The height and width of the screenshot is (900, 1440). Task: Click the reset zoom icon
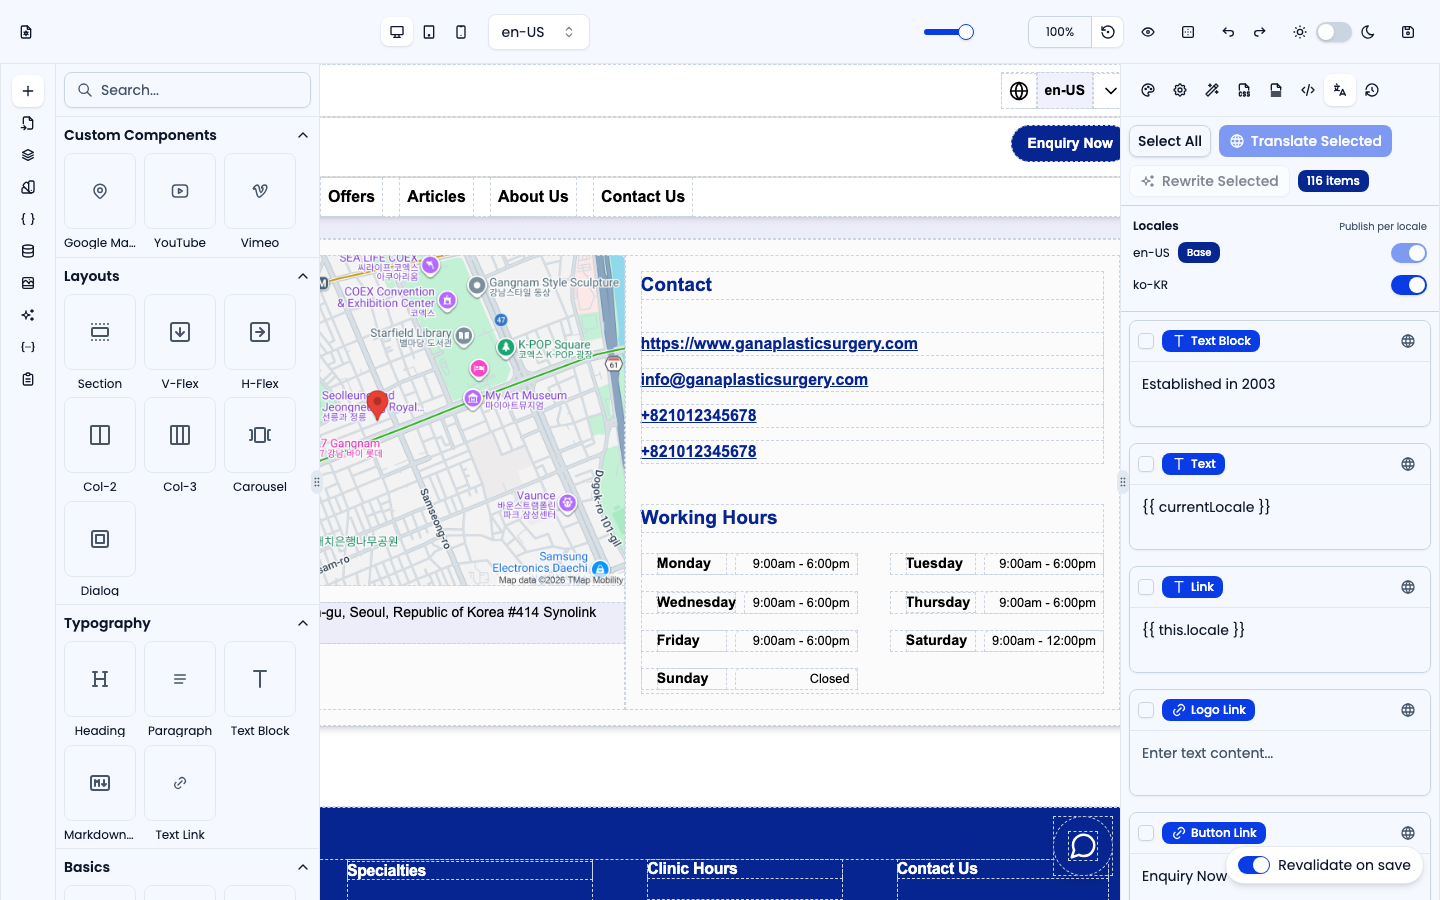pyautogui.click(x=1108, y=32)
